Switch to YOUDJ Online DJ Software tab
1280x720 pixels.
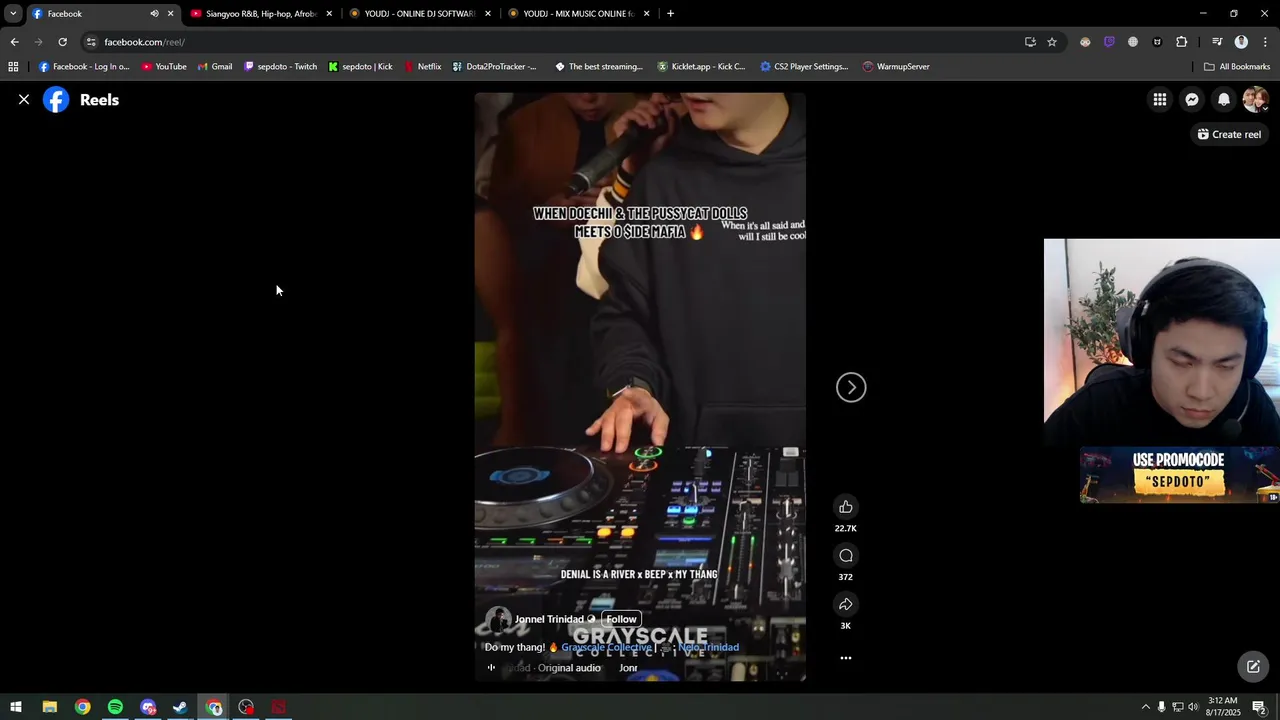[x=420, y=14]
